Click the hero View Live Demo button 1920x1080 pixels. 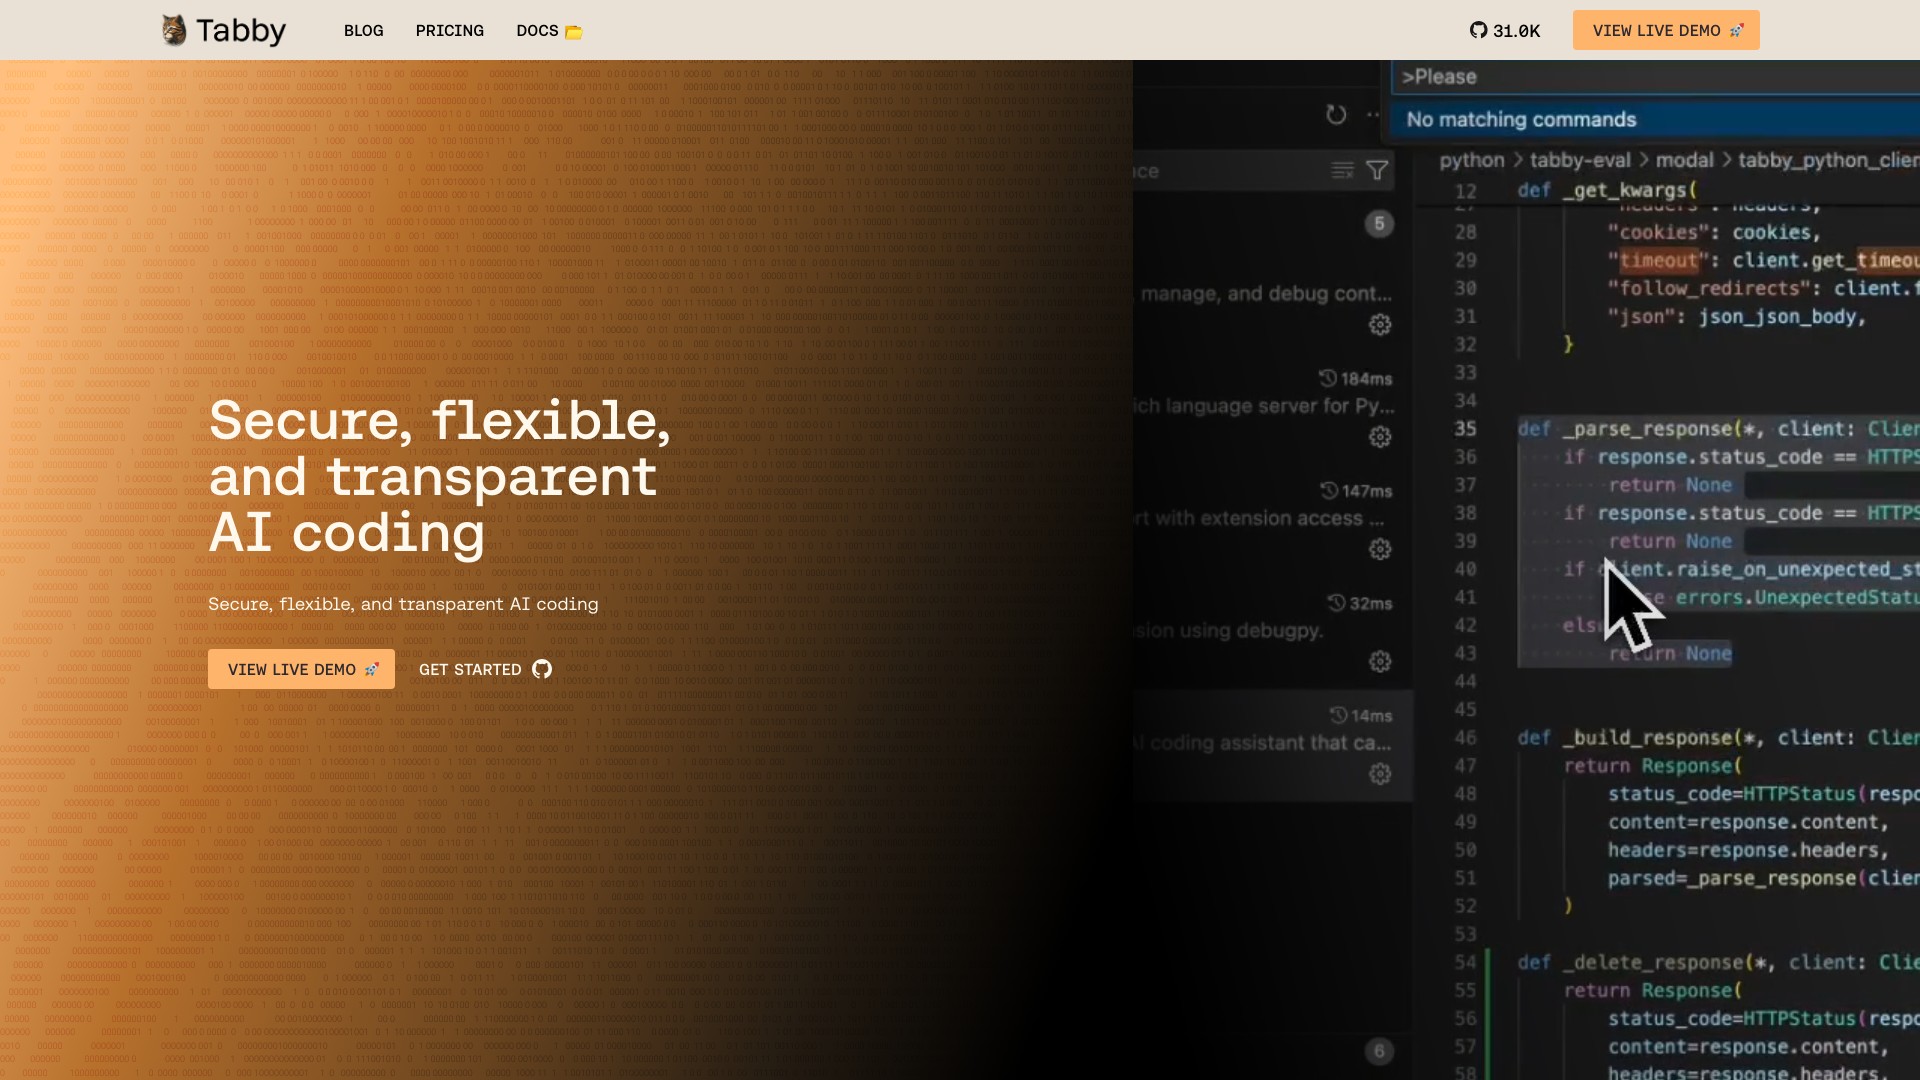click(301, 669)
